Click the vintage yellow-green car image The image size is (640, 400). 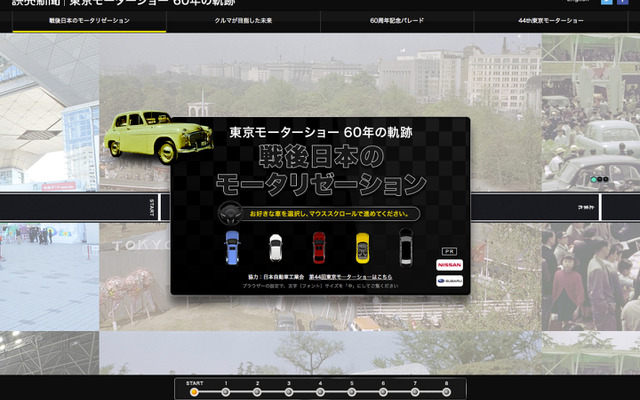coord(158,137)
